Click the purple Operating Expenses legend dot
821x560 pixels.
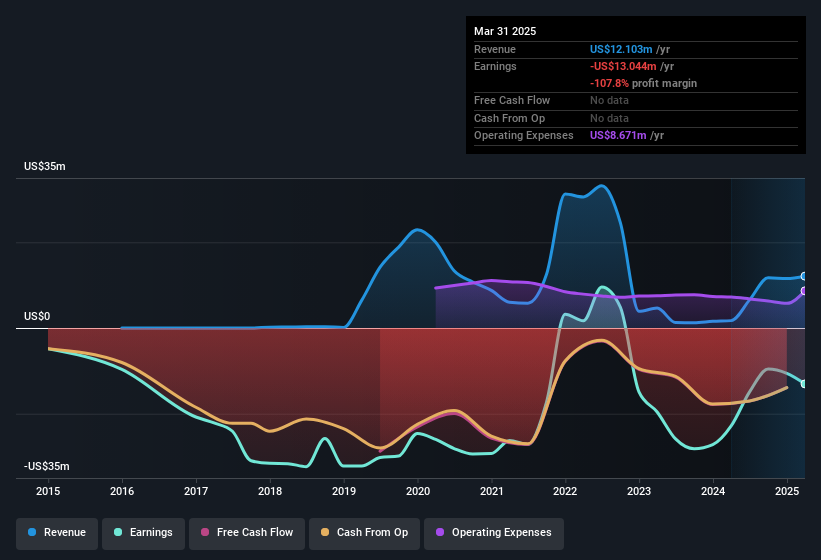point(440,532)
